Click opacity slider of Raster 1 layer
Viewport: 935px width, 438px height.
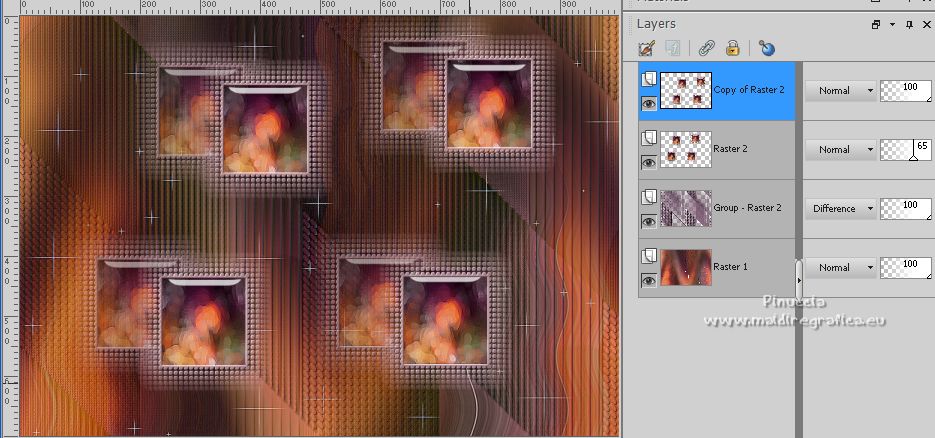point(906,268)
